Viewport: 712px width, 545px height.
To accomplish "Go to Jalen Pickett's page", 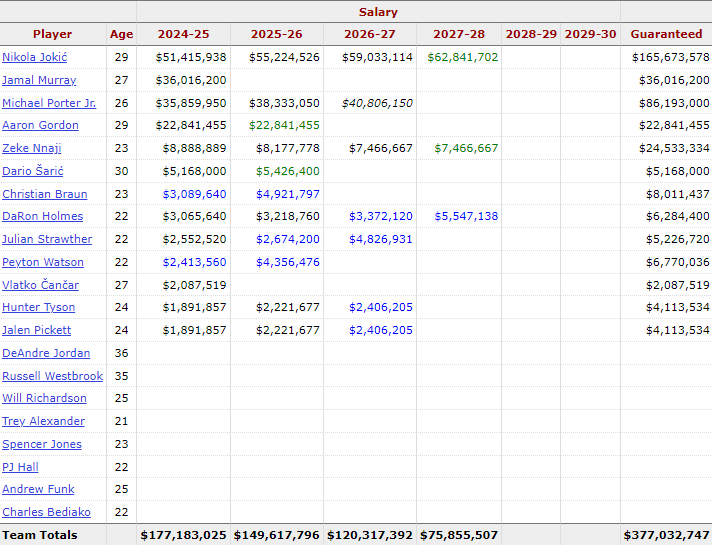I will (37, 331).
